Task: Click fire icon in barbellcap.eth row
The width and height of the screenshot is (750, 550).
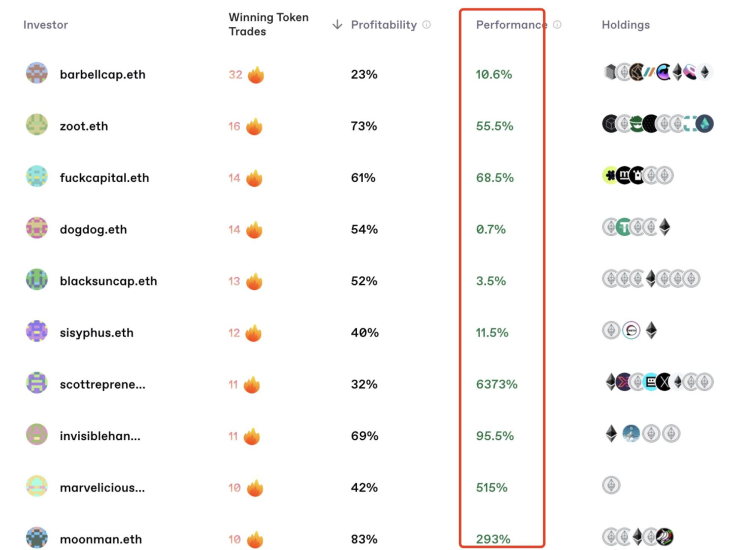Action: pos(256,74)
